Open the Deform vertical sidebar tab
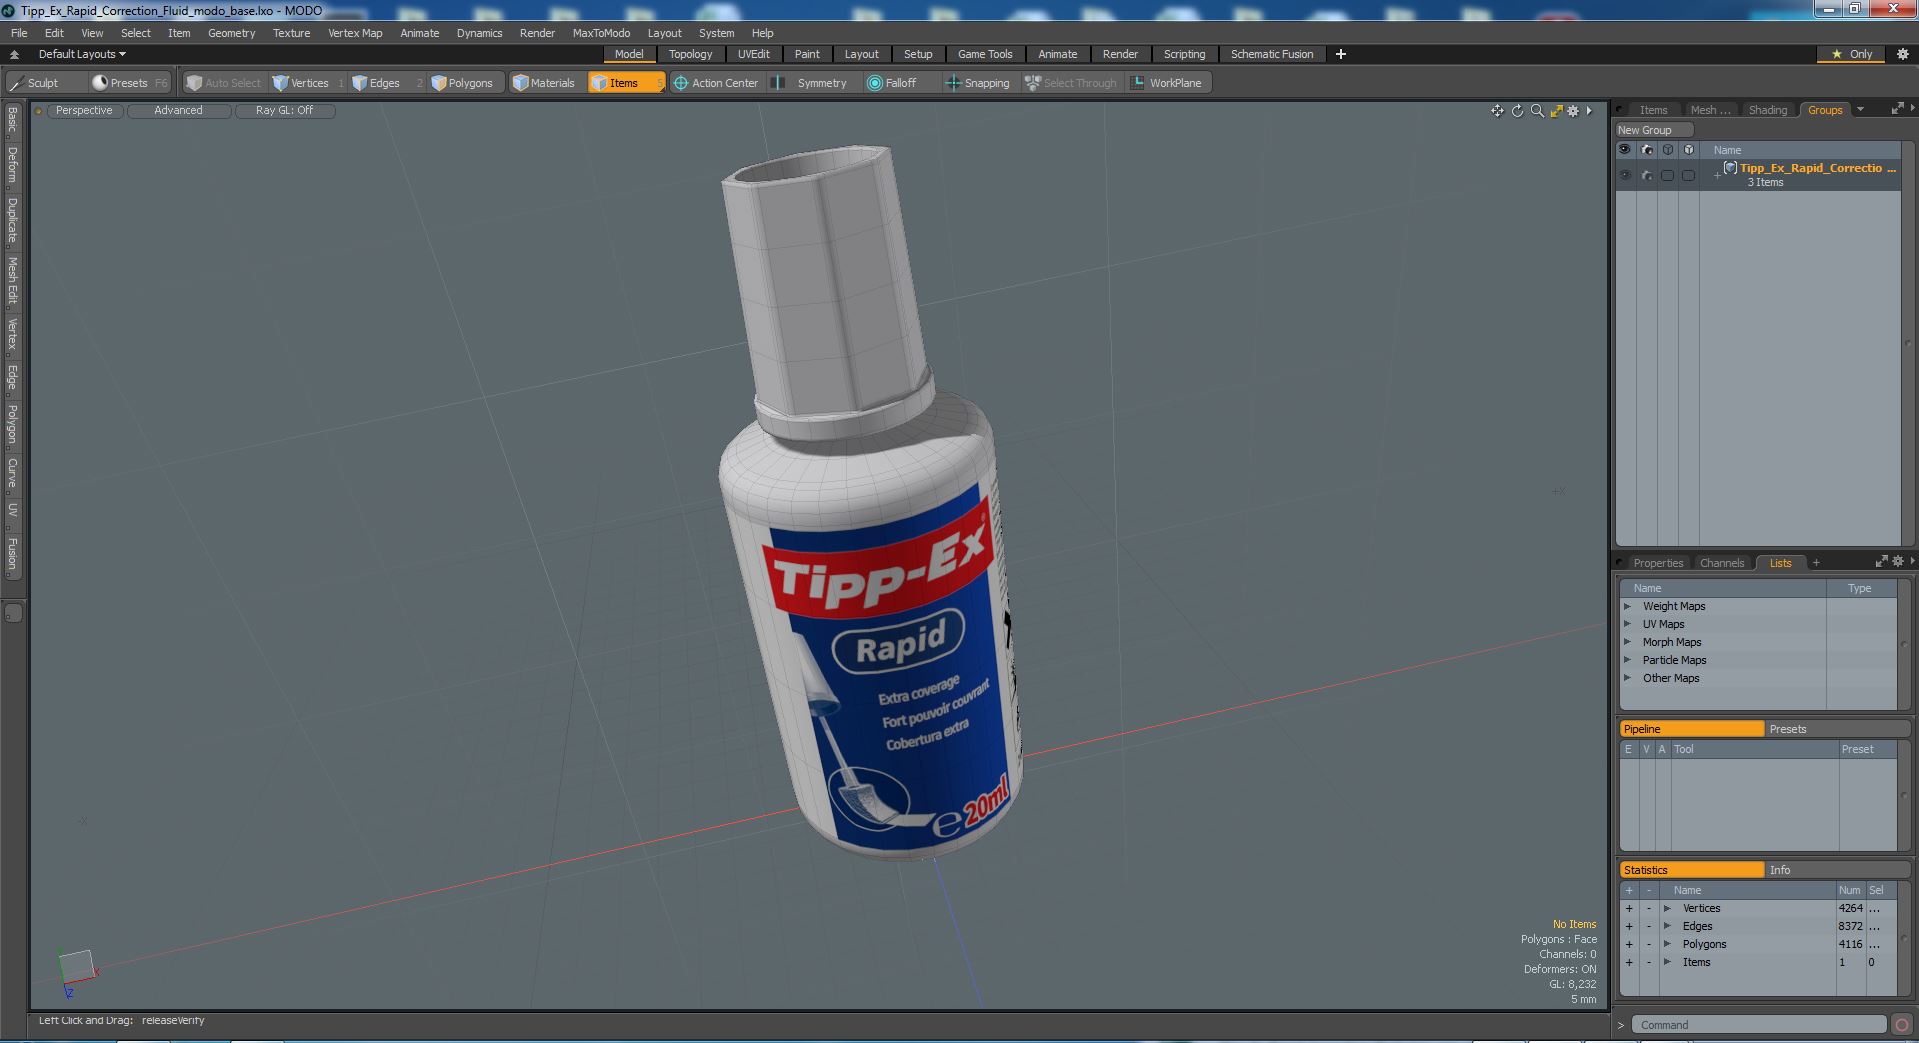Screen dimensions: 1919x1043 [x=12, y=166]
